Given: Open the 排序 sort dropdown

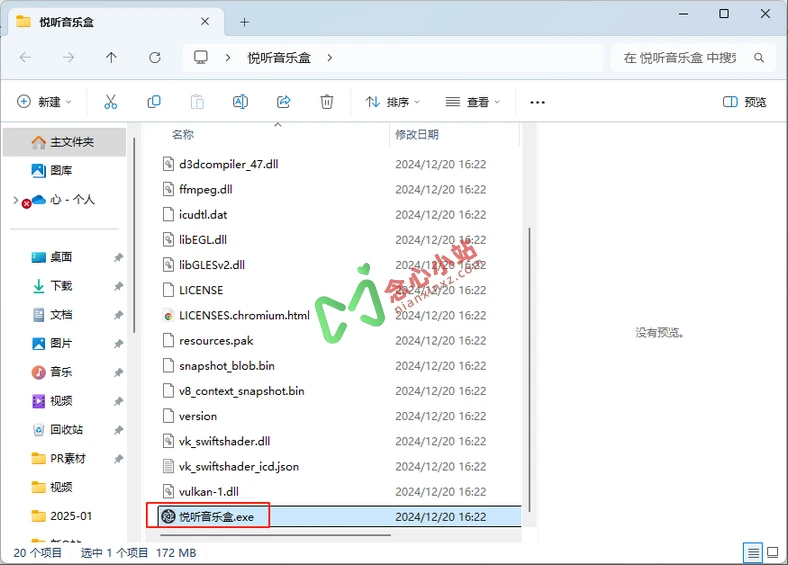Looking at the screenshot, I should [392, 102].
